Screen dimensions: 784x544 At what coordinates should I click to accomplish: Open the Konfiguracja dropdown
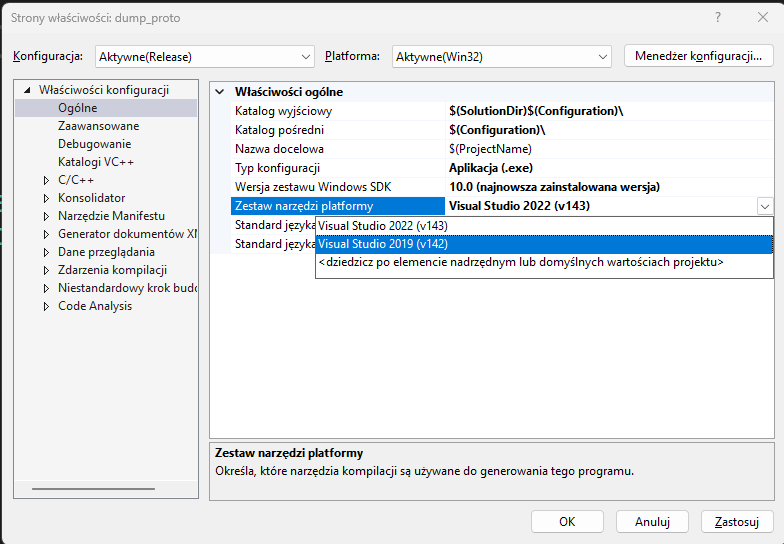tap(205, 57)
